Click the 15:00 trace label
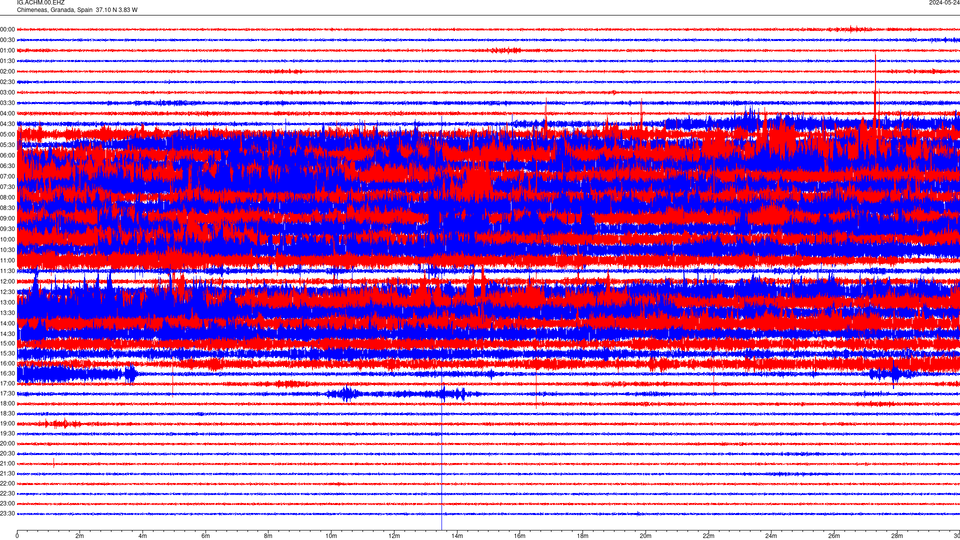Image resolution: width=960 pixels, height=540 pixels. coord(7,343)
